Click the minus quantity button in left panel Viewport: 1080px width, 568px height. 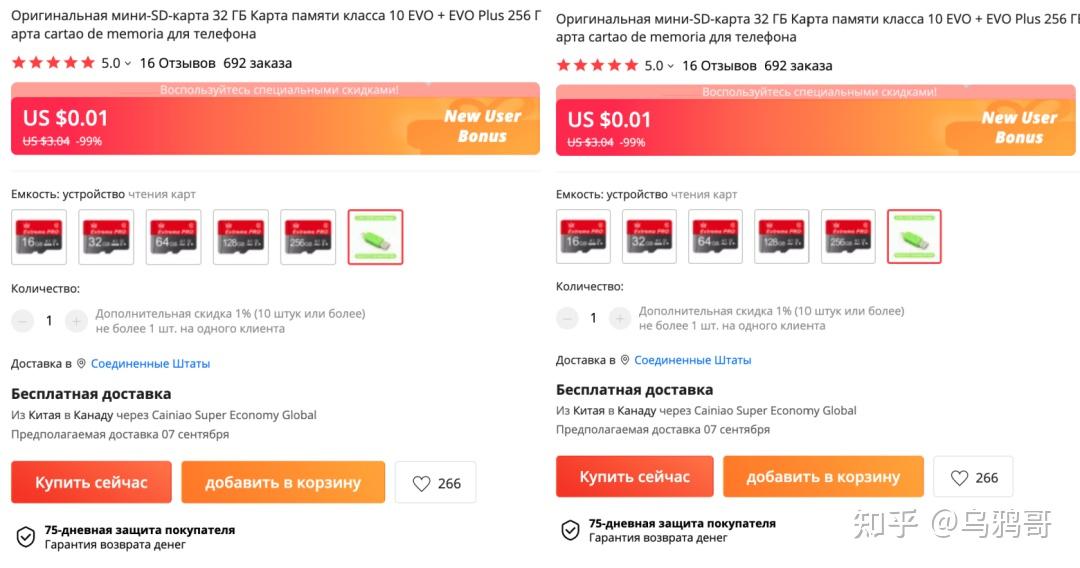23,321
